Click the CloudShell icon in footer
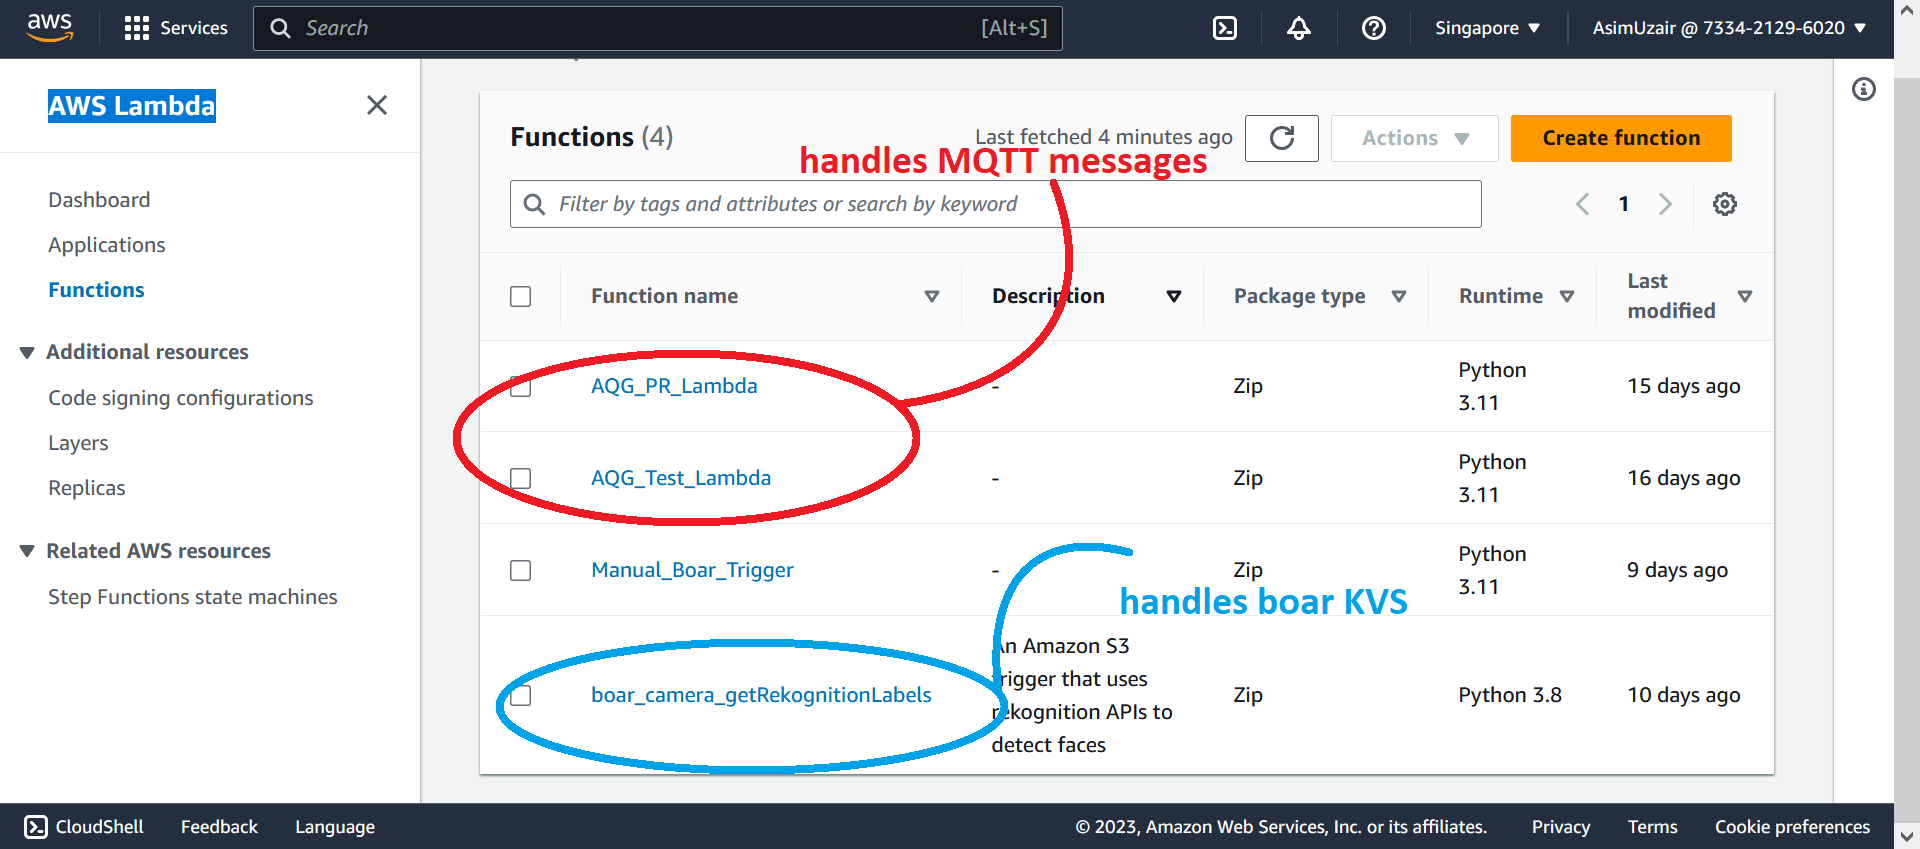This screenshot has width=1920, height=849. (x=36, y=827)
